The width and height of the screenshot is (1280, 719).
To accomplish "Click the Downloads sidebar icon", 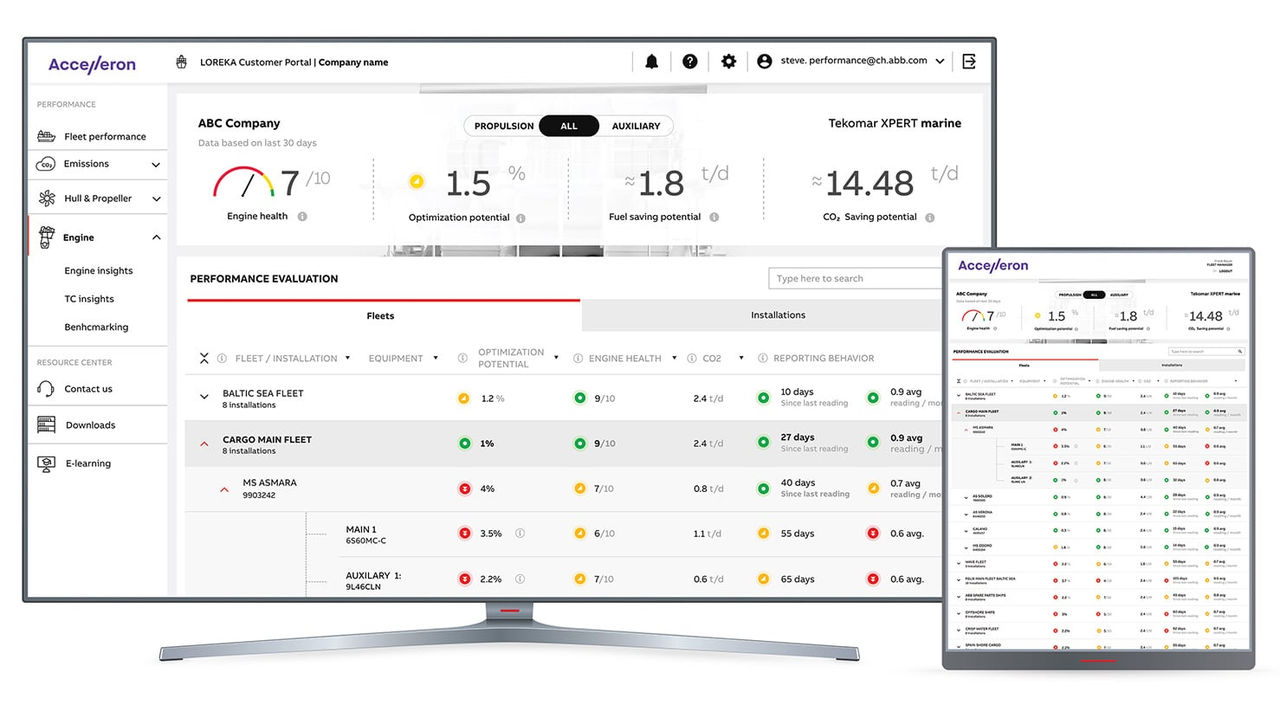I will (x=46, y=425).
